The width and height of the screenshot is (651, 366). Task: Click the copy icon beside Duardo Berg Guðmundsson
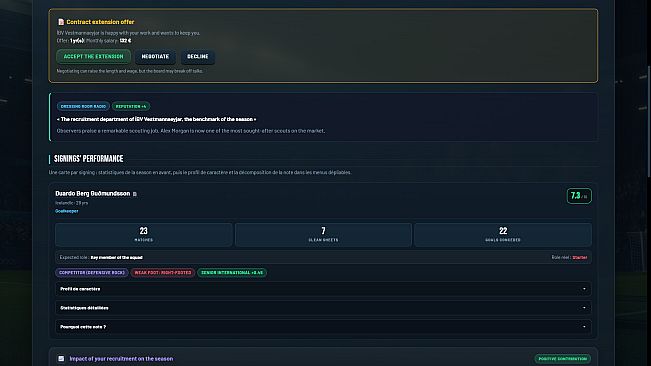tap(135, 194)
